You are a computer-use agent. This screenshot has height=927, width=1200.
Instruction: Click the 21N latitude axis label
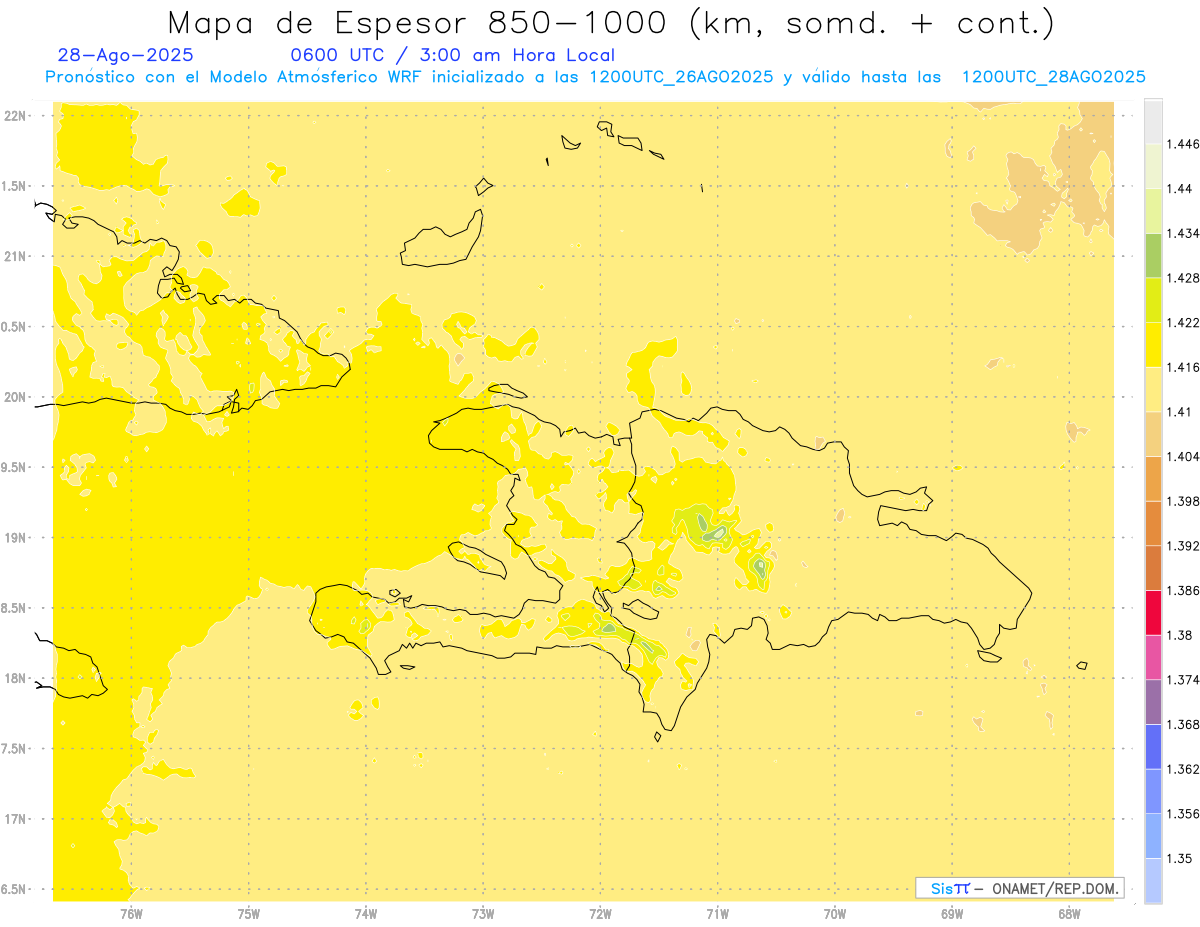click(x=15, y=257)
